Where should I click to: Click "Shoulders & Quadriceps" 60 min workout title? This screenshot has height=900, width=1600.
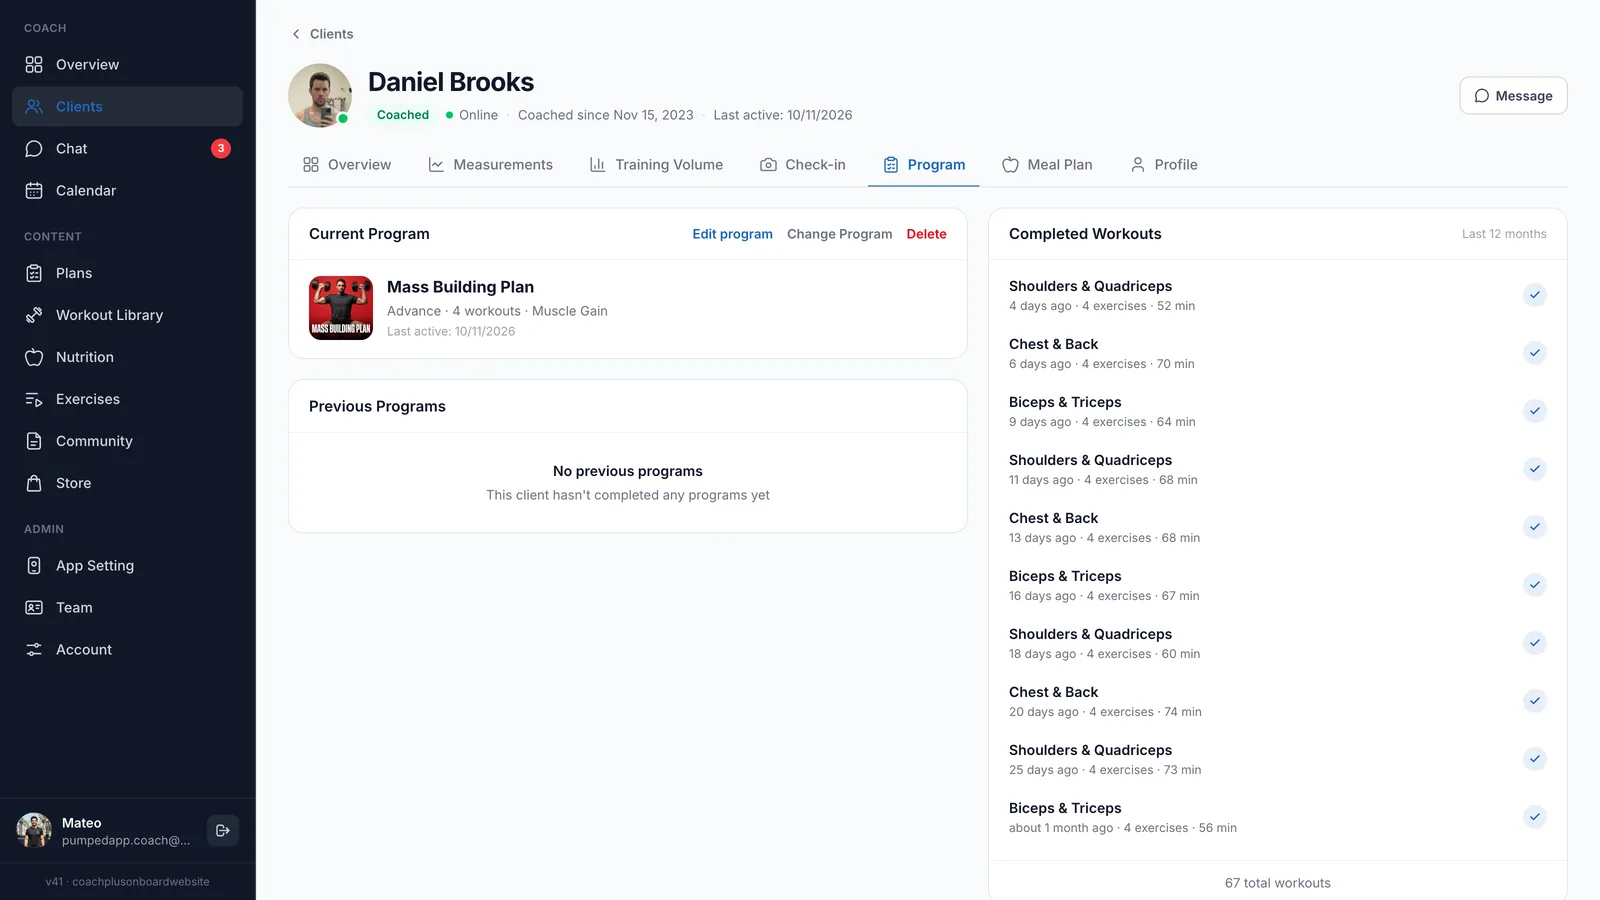pos(1090,634)
